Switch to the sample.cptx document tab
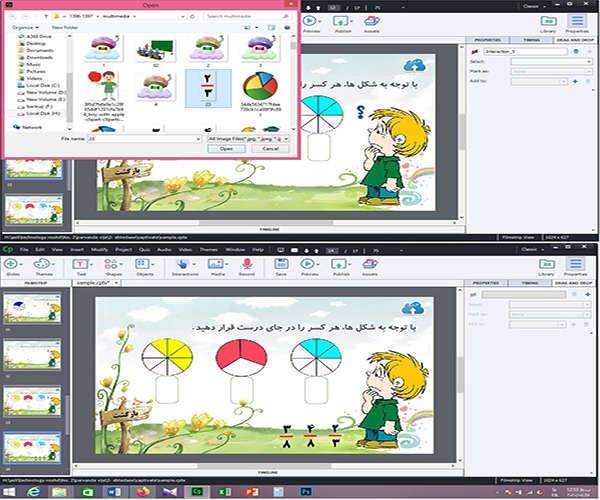 pos(96,283)
